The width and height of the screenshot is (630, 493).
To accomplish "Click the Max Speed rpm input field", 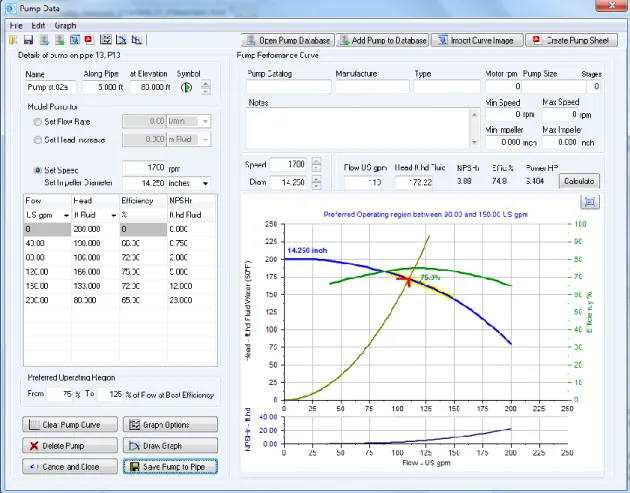I will click(560, 115).
